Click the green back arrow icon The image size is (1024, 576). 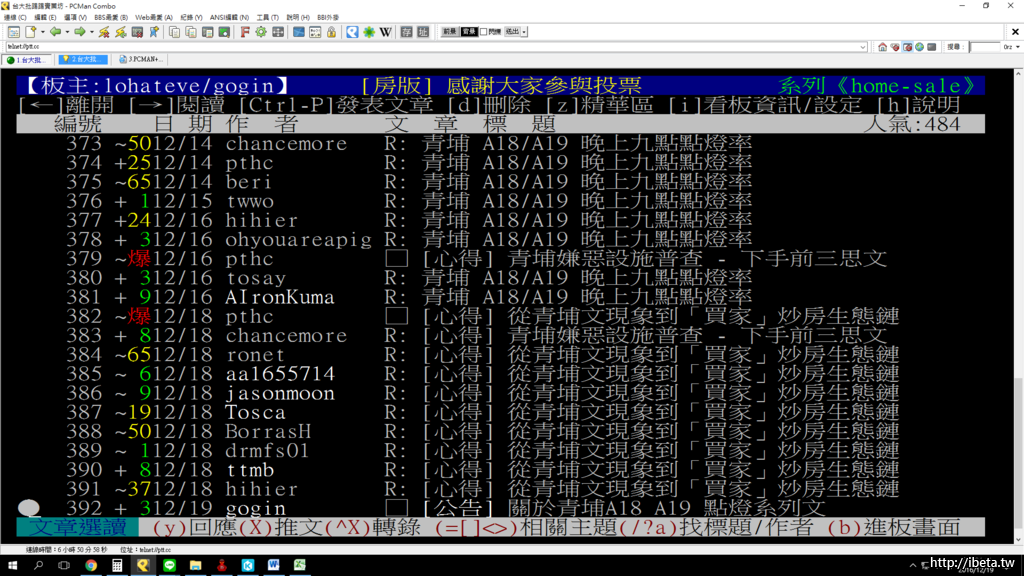55,32
